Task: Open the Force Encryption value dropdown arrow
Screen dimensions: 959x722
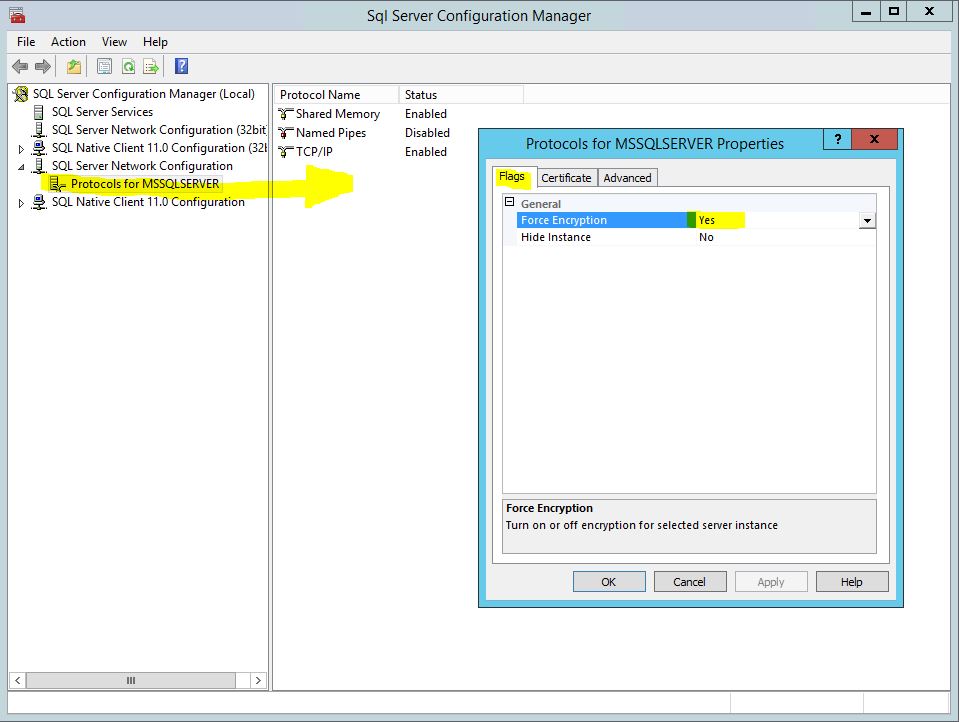Action: pos(867,220)
